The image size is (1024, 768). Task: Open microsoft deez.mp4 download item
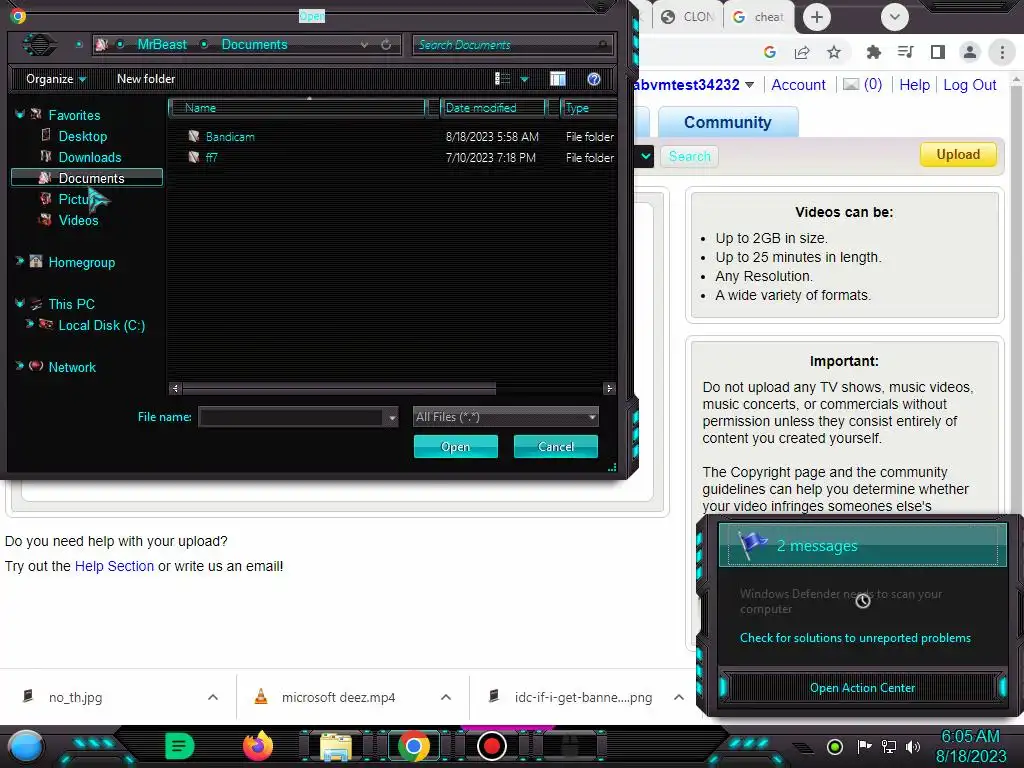click(338, 697)
